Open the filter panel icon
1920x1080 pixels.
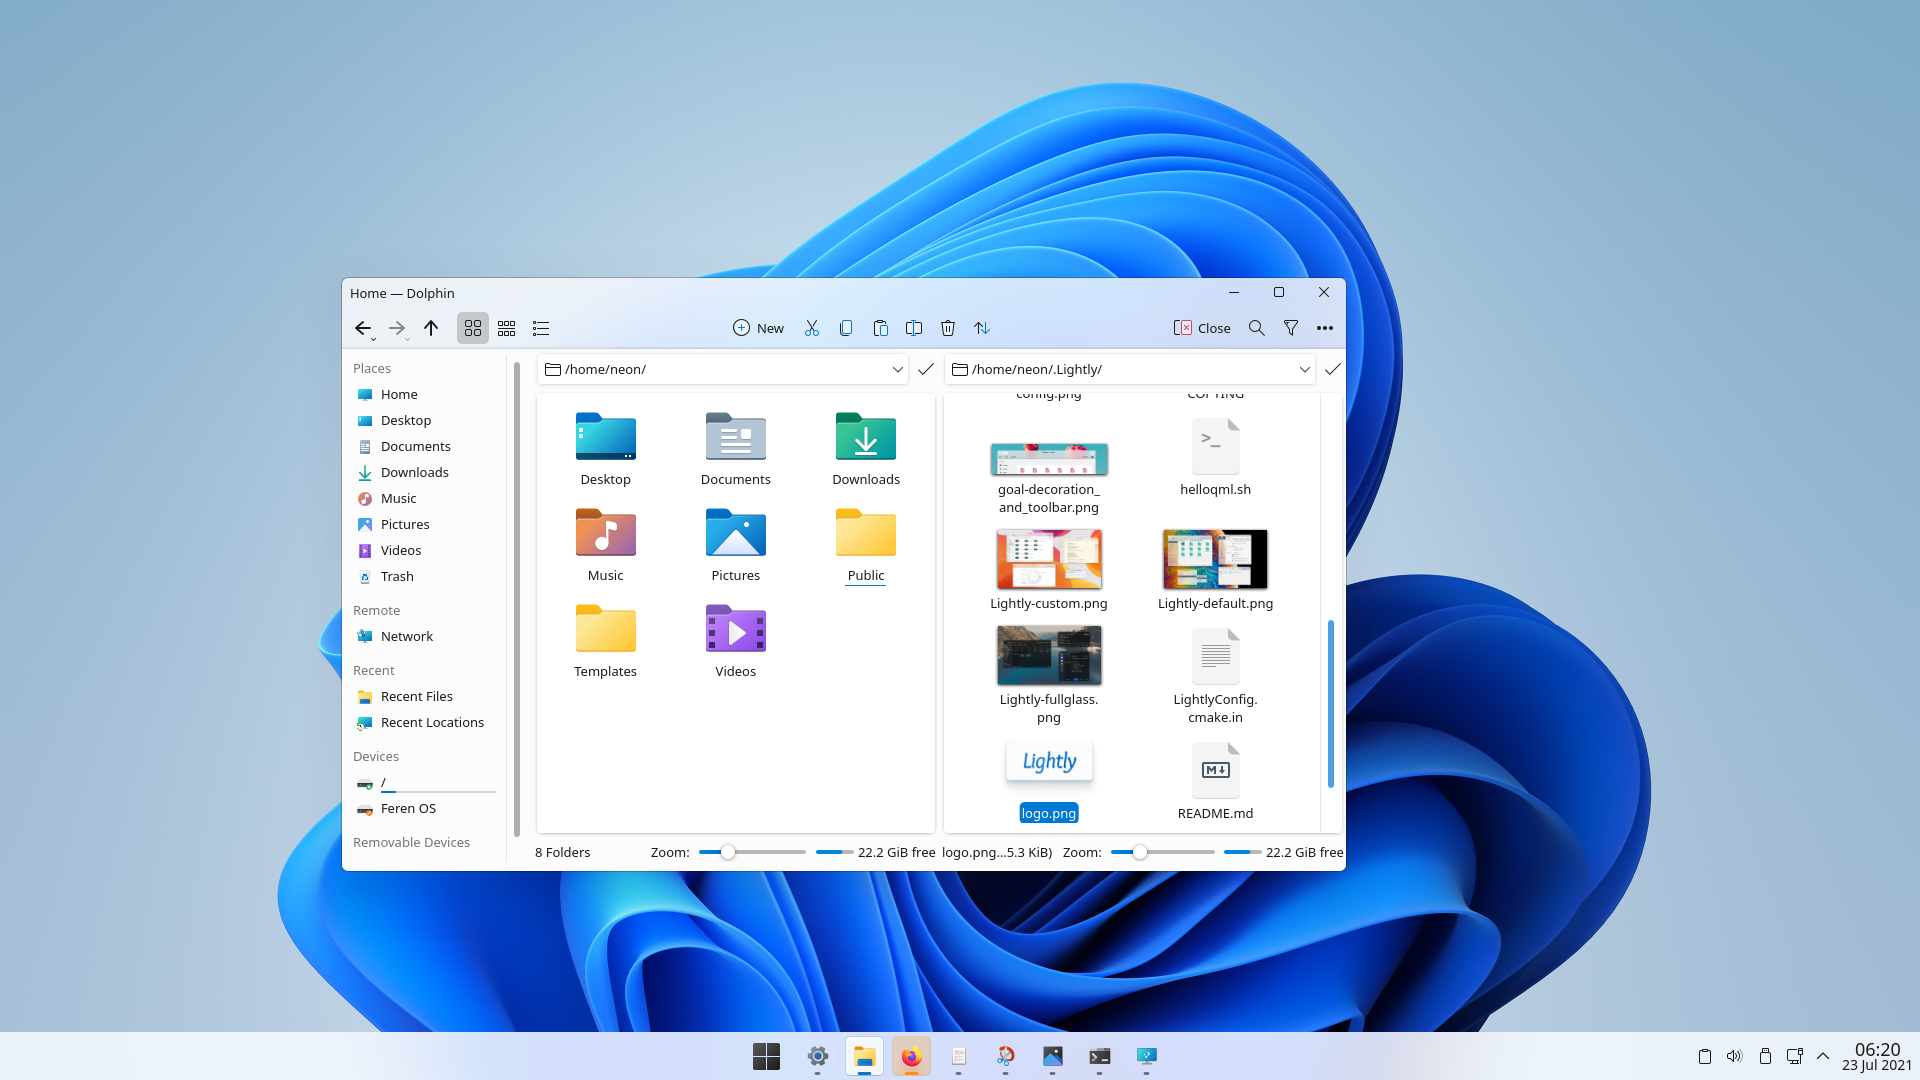pyautogui.click(x=1291, y=328)
